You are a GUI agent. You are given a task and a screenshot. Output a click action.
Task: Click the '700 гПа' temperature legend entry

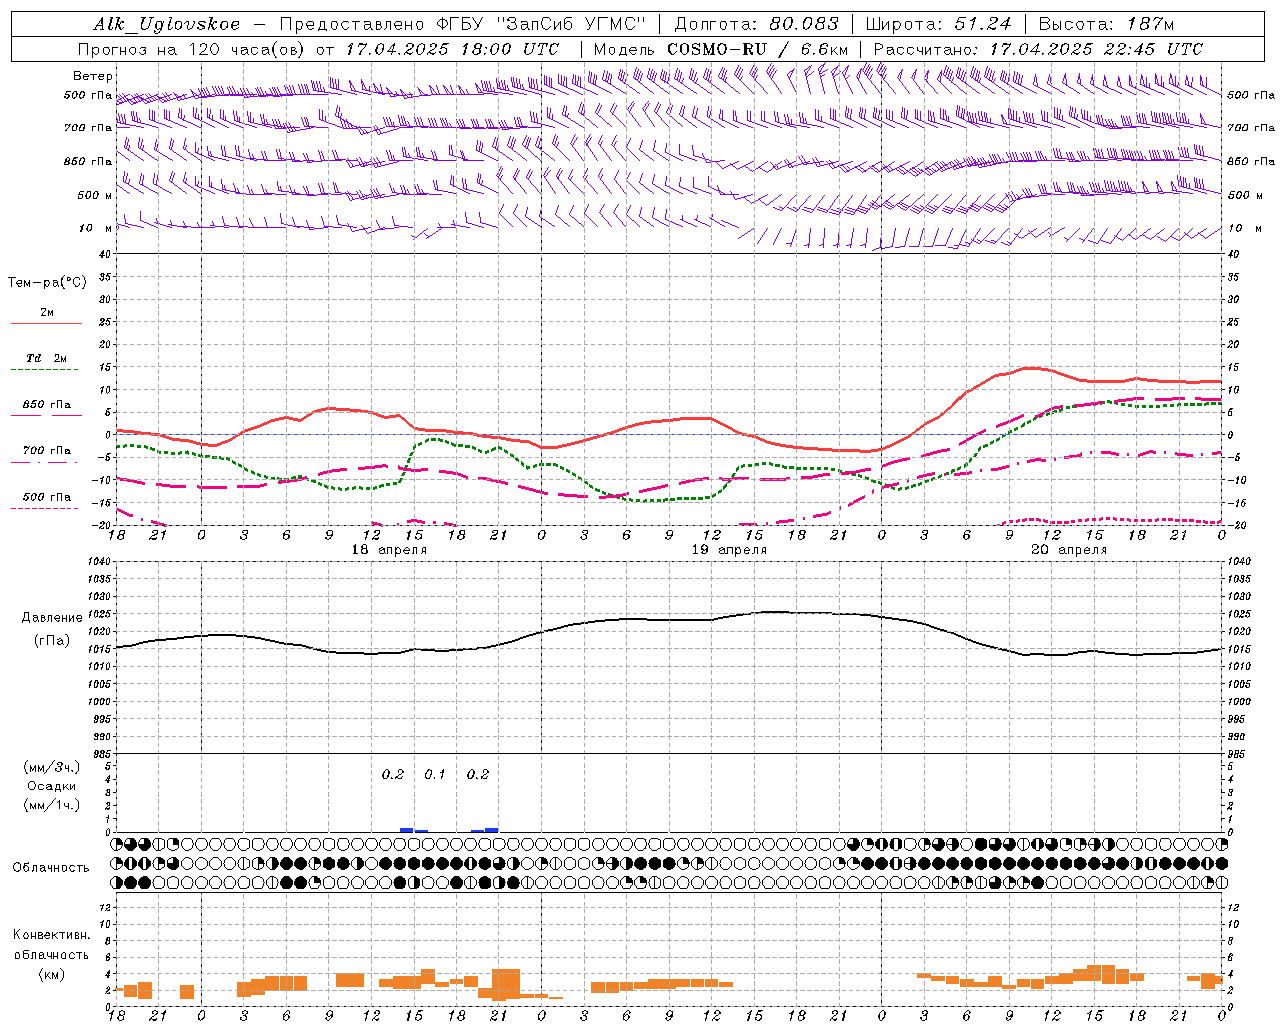pyautogui.click(x=47, y=450)
